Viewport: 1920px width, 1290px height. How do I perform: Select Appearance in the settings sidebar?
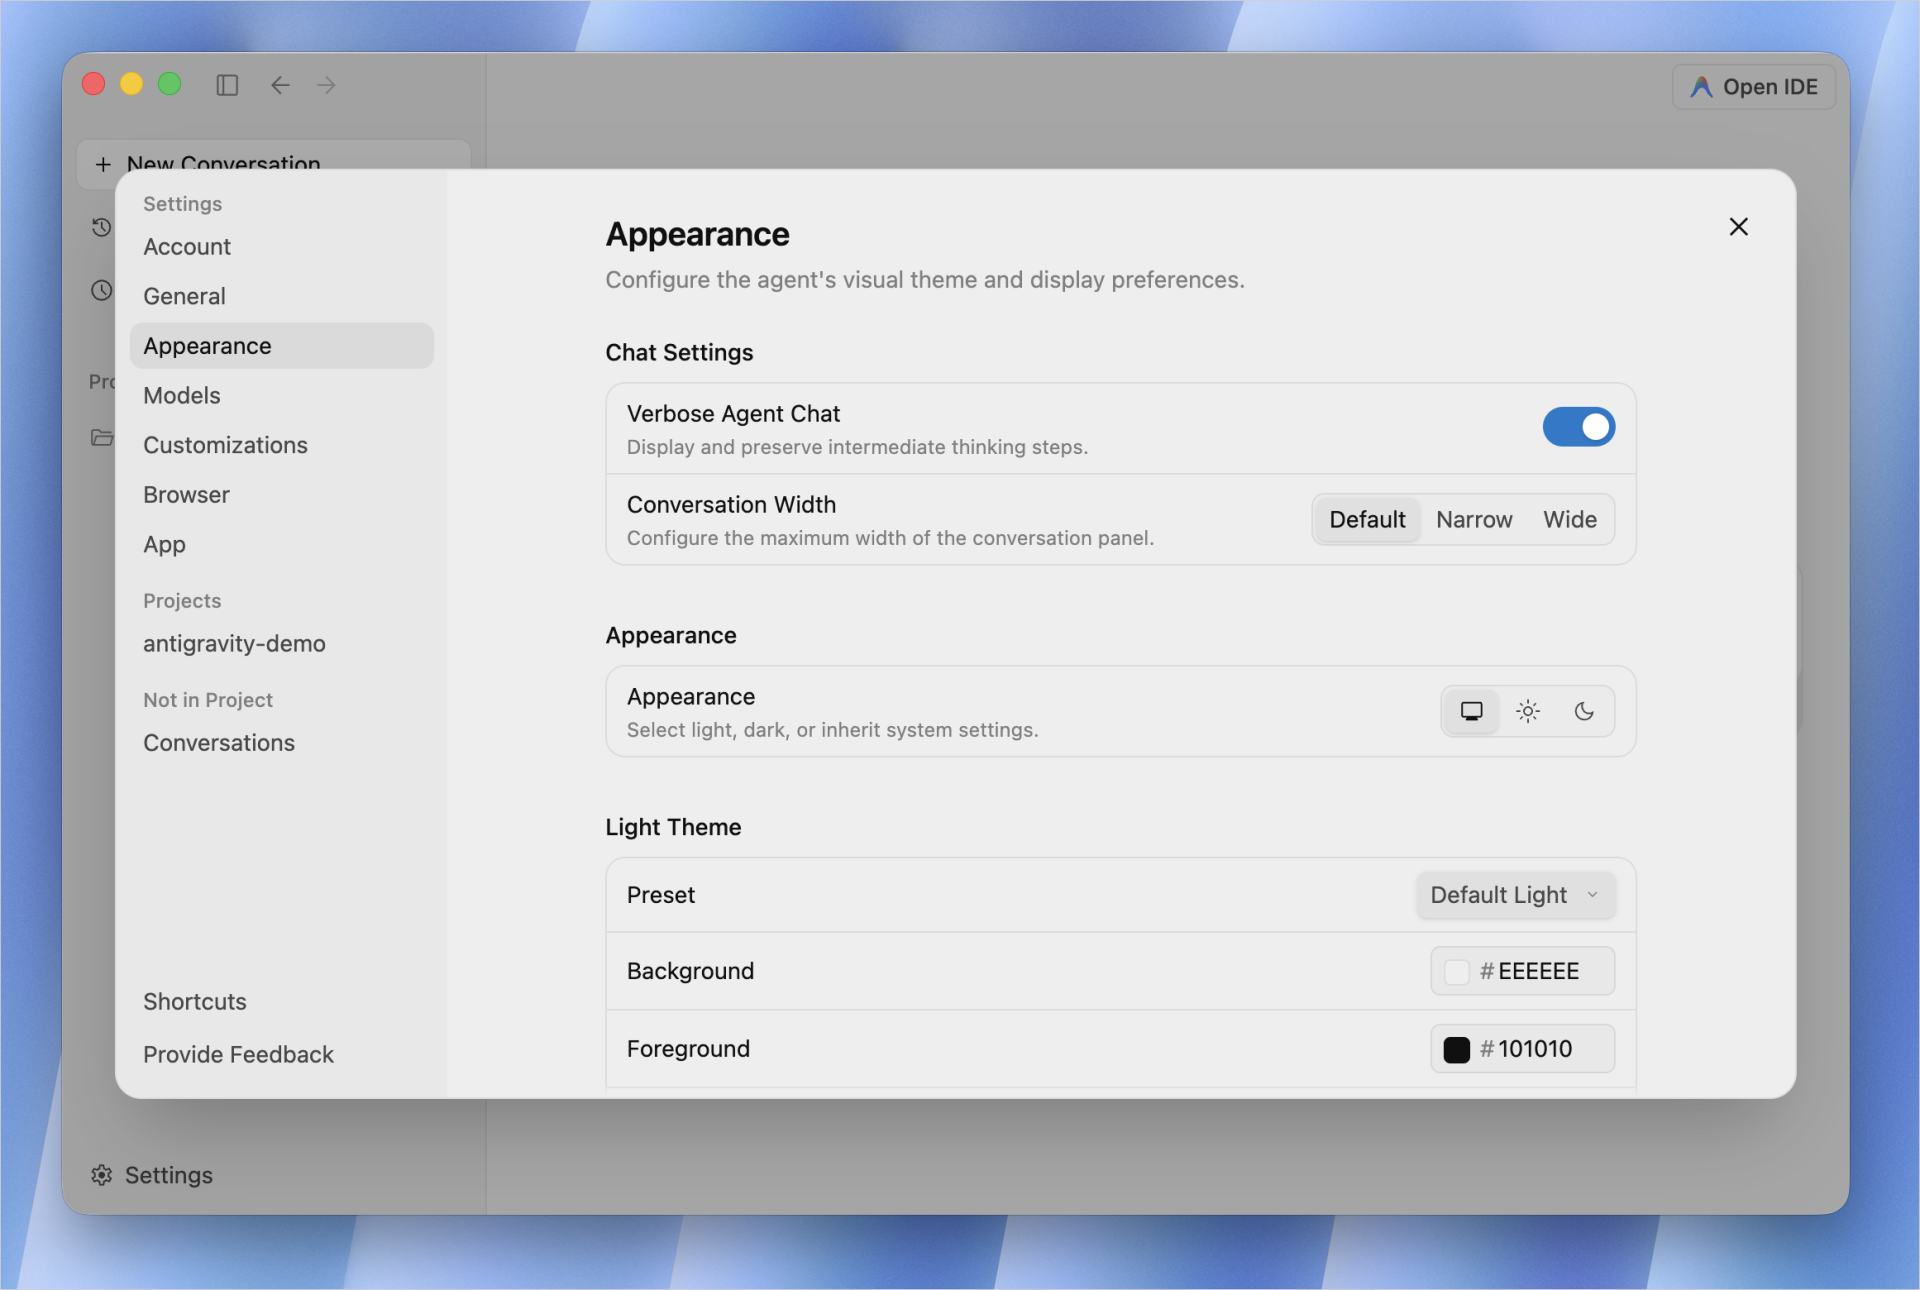coord(281,346)
